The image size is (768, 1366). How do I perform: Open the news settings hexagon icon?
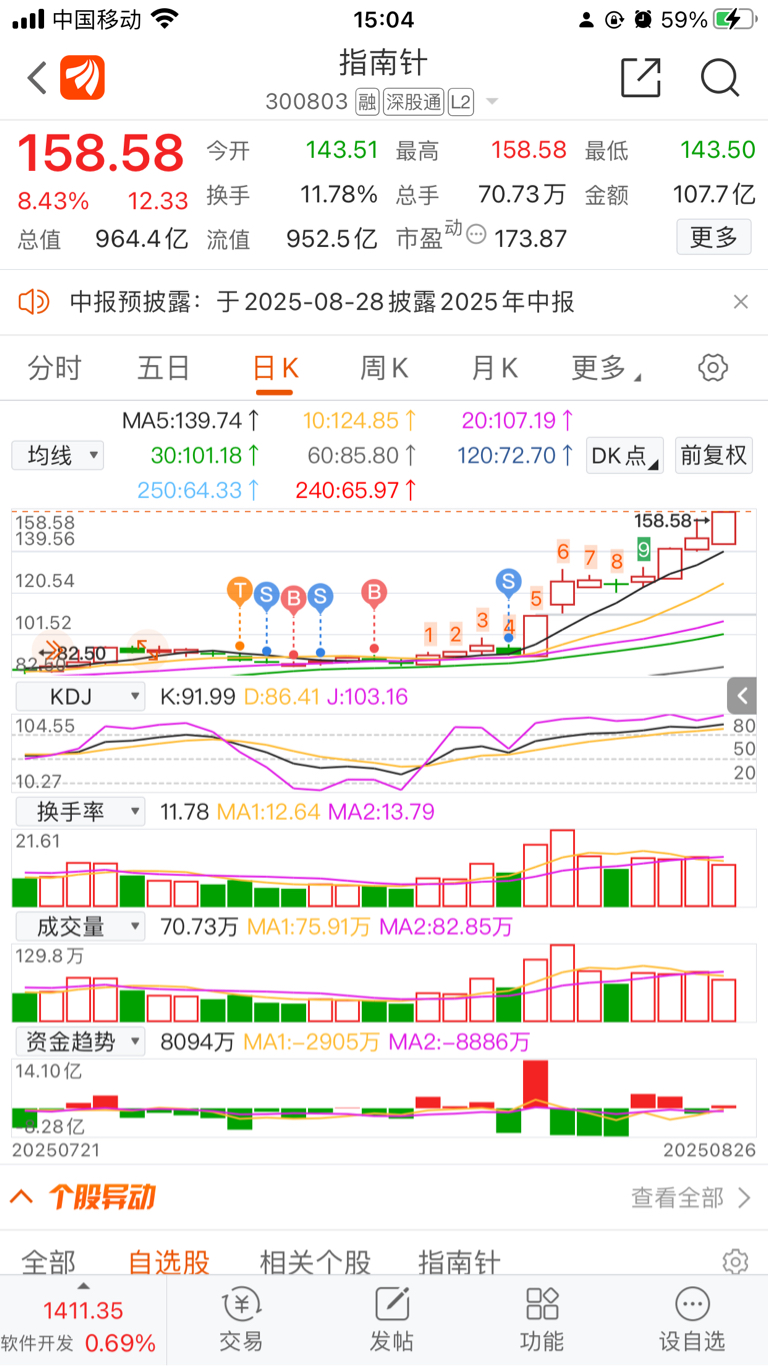click(736, 1261)
